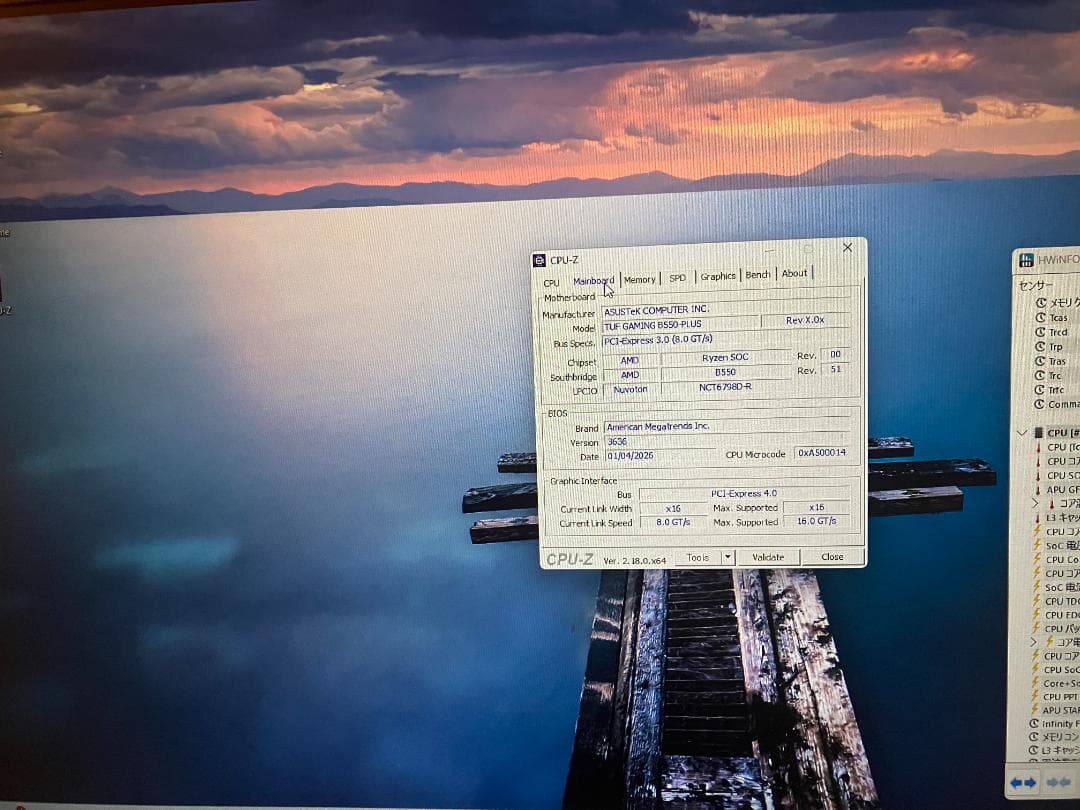The height and width of the screenshot is (810, 1080).
Task: Switch to the Memory tab
Action: point(640,277)
